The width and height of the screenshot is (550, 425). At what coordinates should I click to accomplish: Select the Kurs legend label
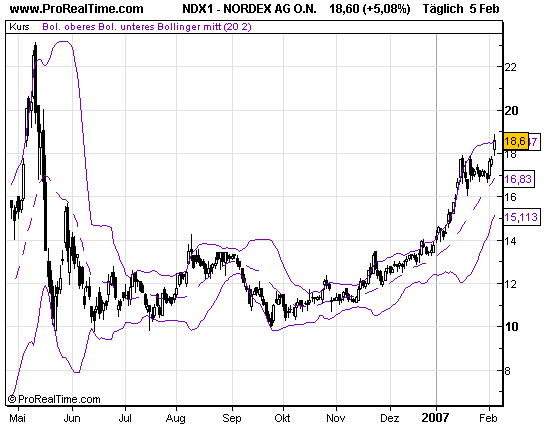pos(19,27)
